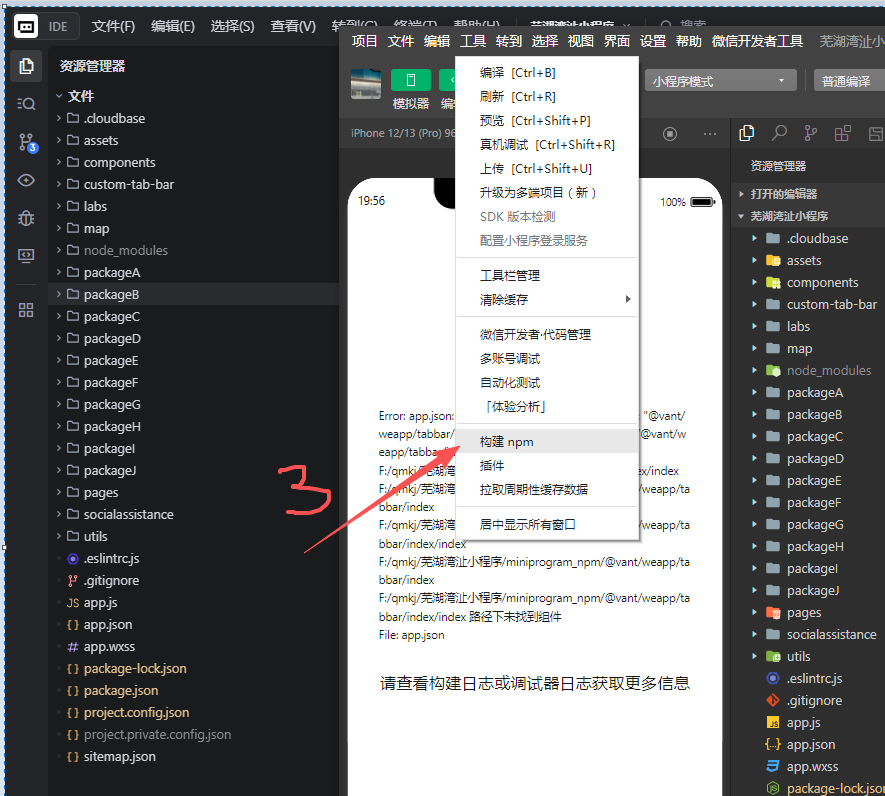
Task: Click the 普通编译 compile mode button
Action: 845,81
